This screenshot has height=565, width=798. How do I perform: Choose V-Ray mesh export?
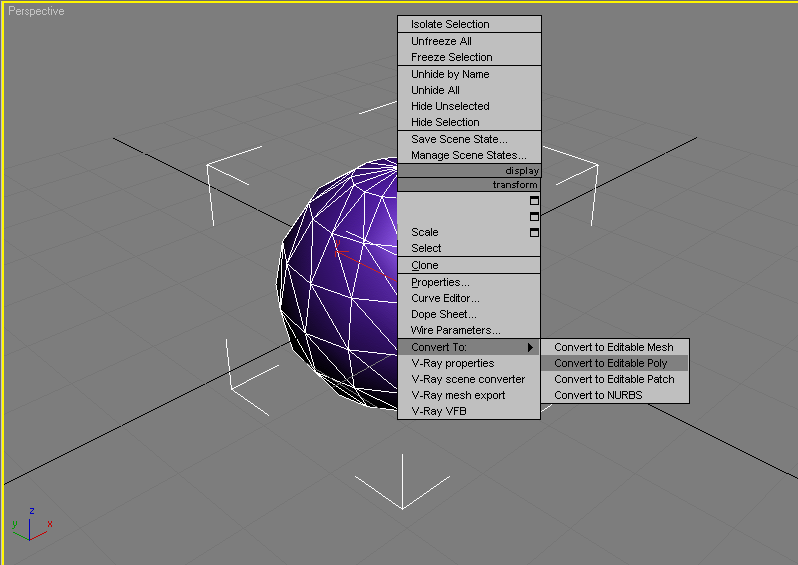[x=469, y=395]
